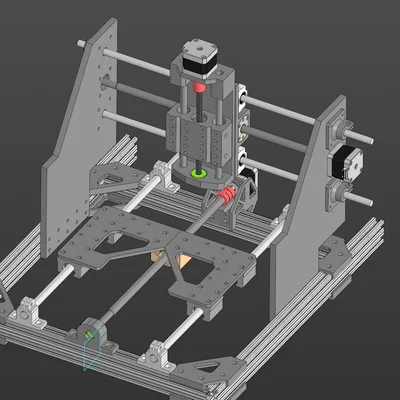Image resolution: width=400 pixels, height=400 pixels.
Task: Pick the triangular corner bracket at front right
Action: (x=209, y=372)
